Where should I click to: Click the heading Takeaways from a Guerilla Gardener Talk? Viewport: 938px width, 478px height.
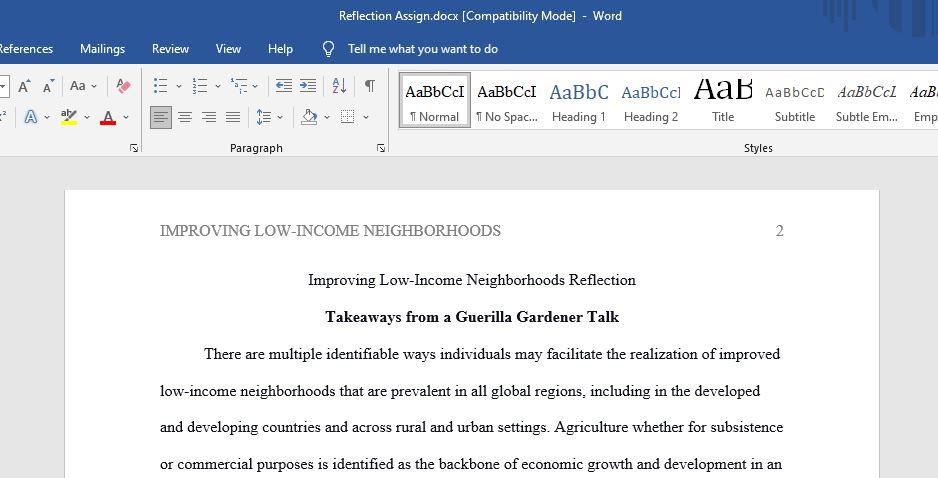(472, 317)
